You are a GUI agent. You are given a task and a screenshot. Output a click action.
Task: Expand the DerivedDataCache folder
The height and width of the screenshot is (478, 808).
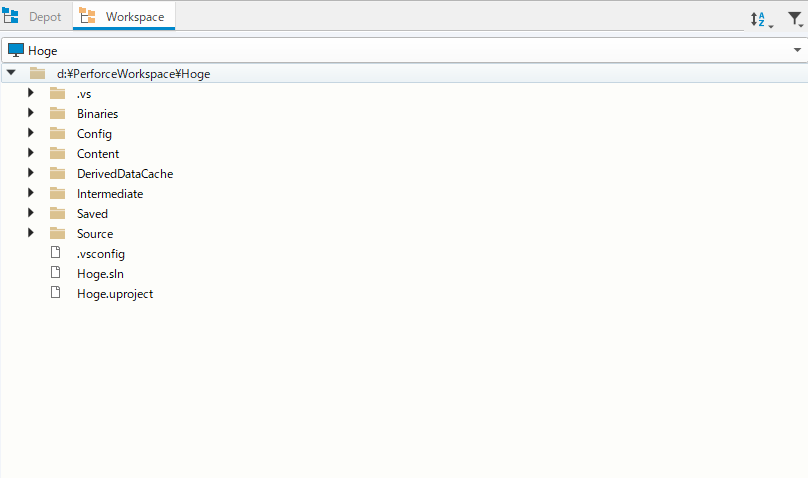pos(30,173)
